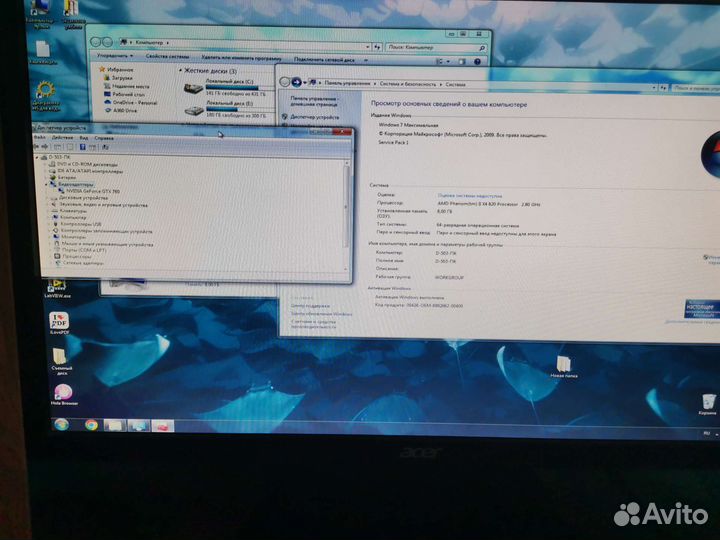Open the Упорядочить dropdown in Explorer
720x540 pixels.
pos(112,57)
